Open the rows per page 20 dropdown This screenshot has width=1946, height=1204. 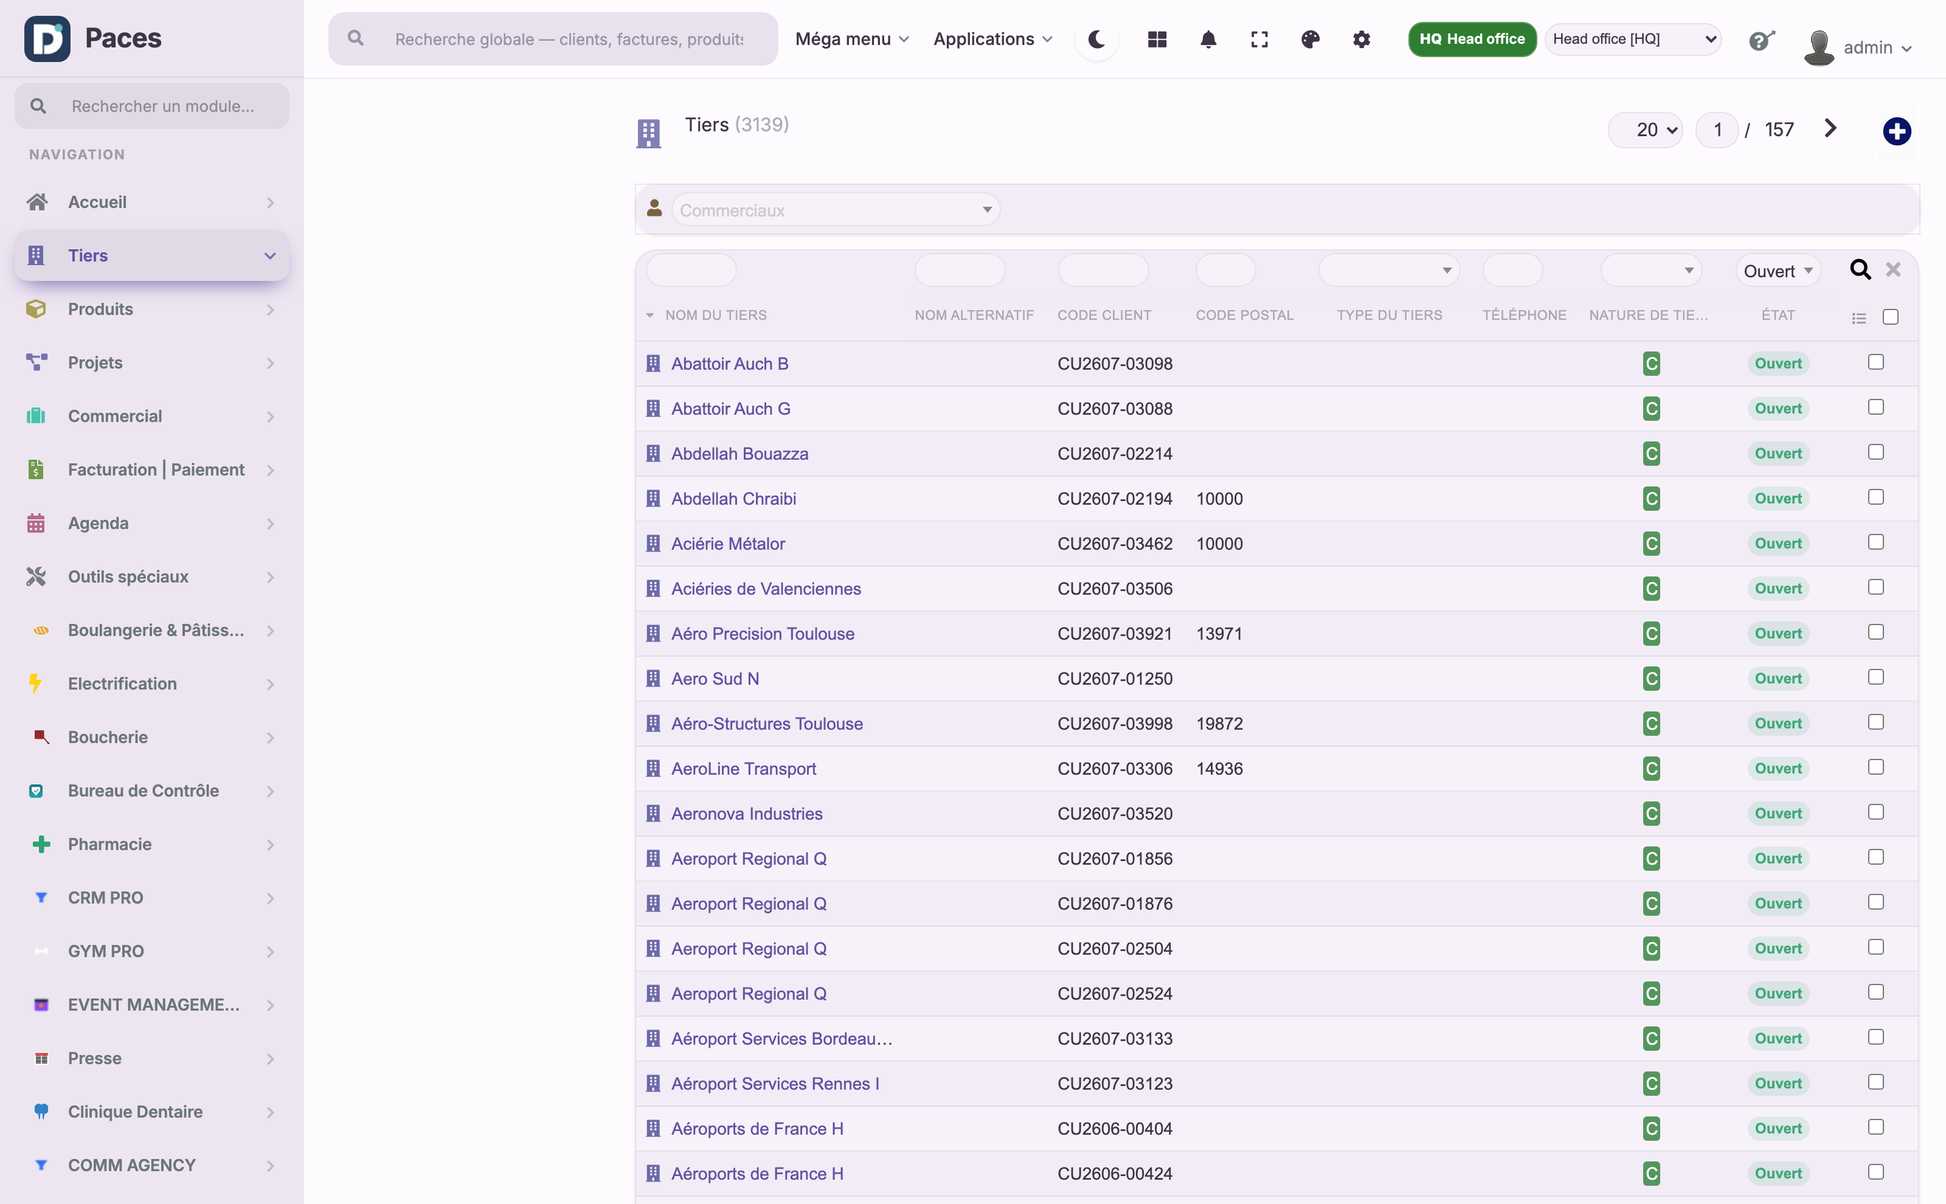[x=1645, y=130]
